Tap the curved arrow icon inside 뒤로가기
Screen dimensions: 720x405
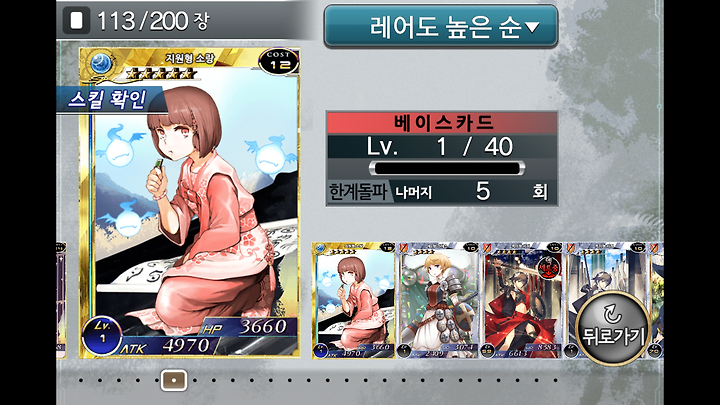[612, 314]
